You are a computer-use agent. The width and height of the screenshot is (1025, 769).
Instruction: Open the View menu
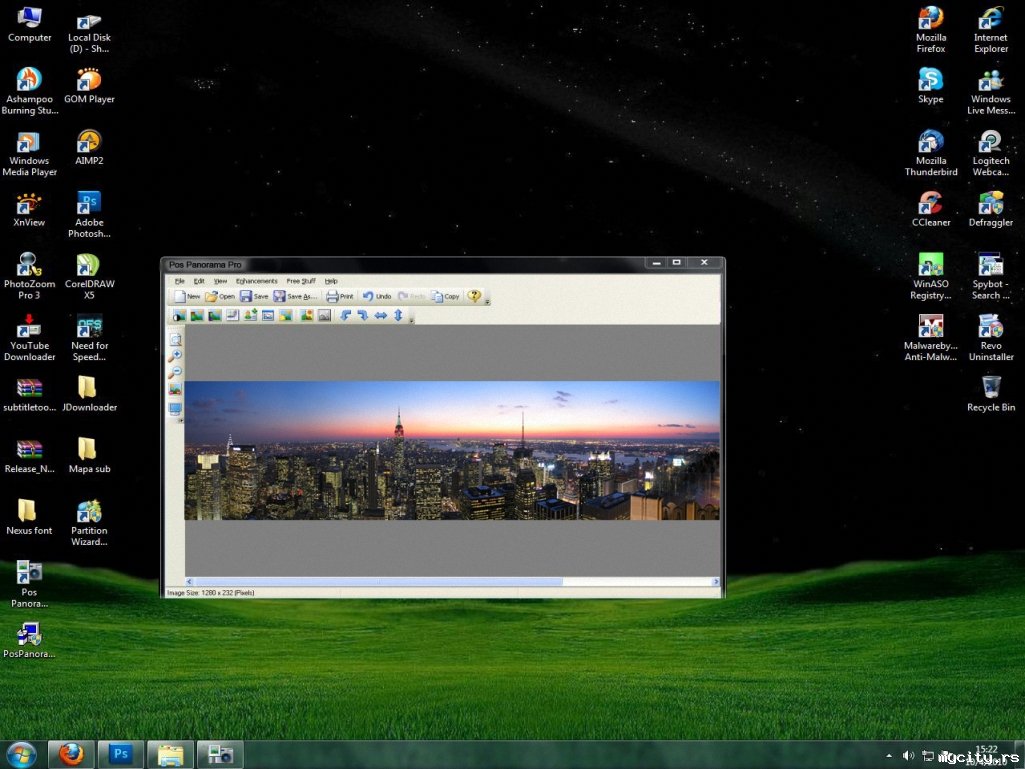(x=220, y=281)
